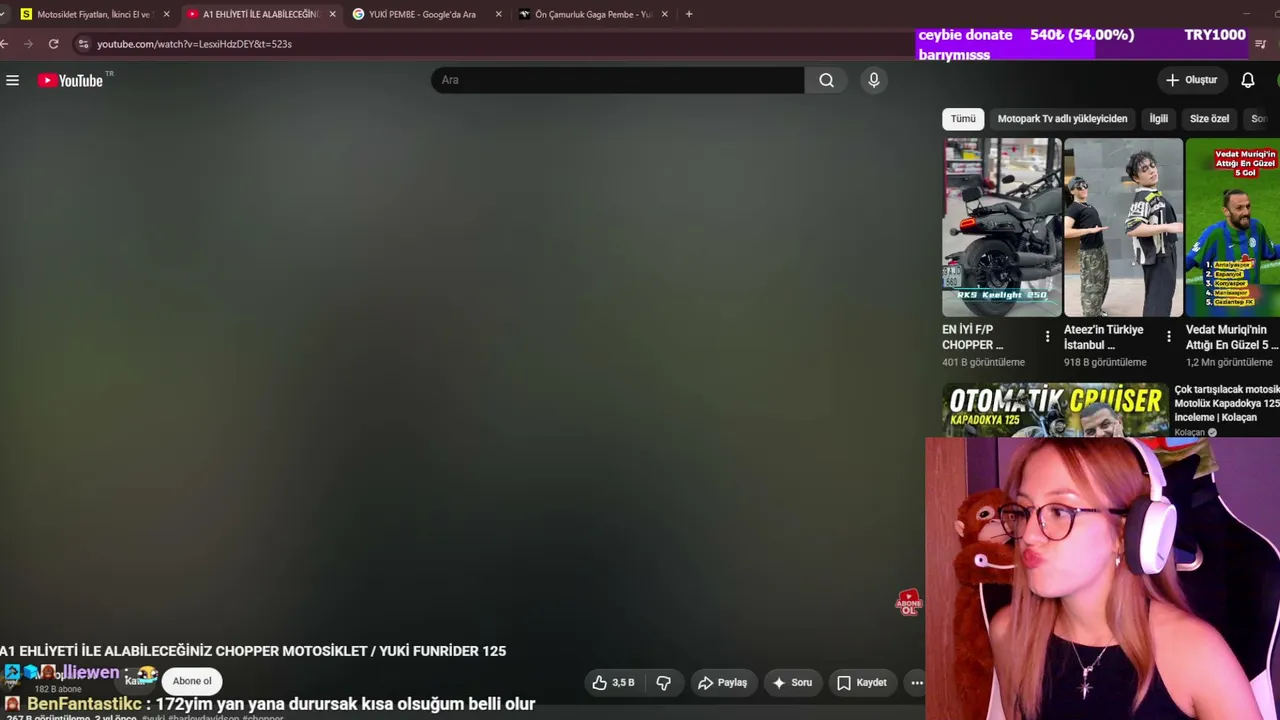Select the Tümü filter chip
Screen dimensions: 1280x720
click(x=963, y=119)
